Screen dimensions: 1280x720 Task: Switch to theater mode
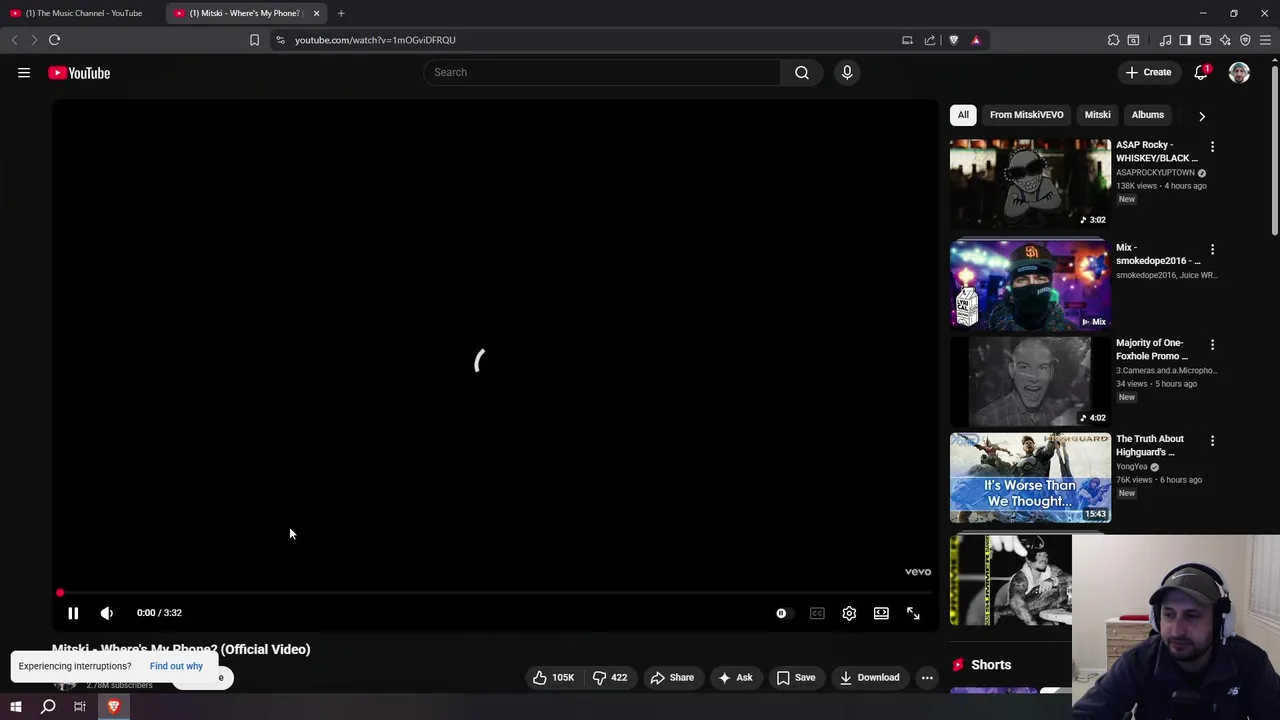click(881, 613)
